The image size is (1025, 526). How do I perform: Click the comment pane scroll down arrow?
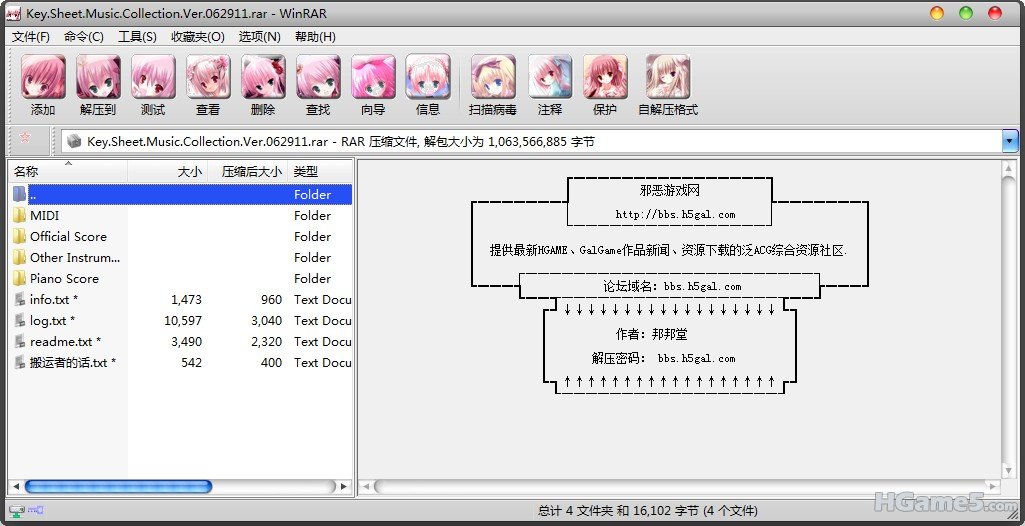pos(1007,472)
